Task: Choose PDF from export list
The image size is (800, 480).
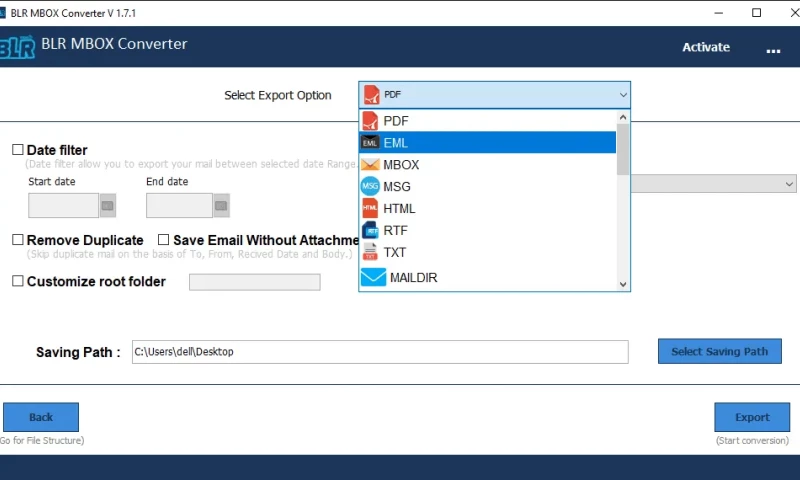Action: point(488,121)
